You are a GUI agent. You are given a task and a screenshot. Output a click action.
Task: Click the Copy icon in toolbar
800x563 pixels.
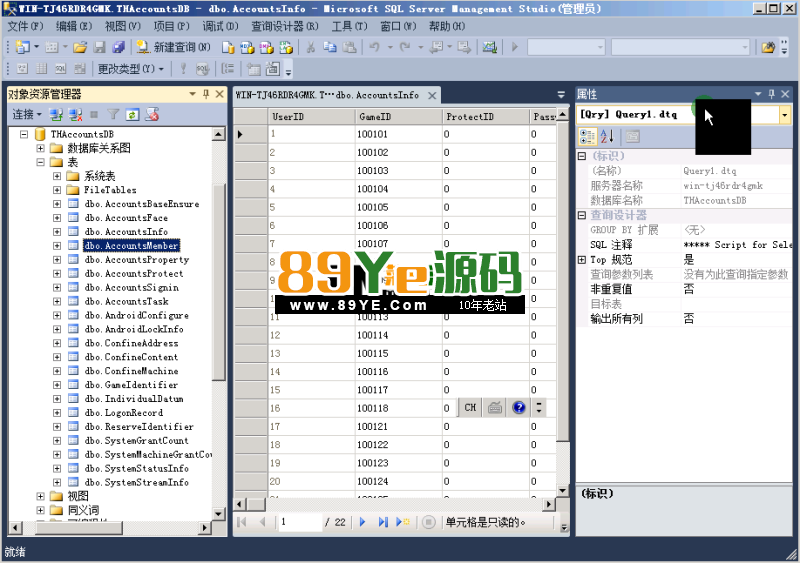pos(330,47)
